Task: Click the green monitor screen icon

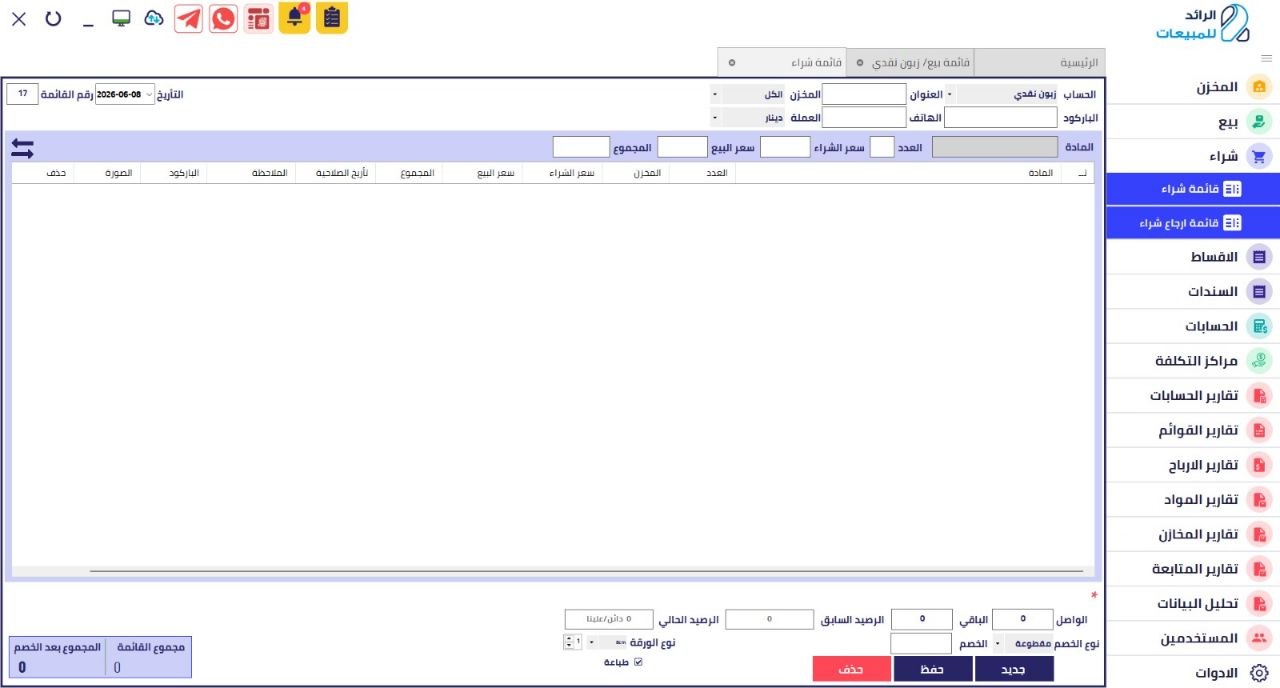Action: coord(121,18)
